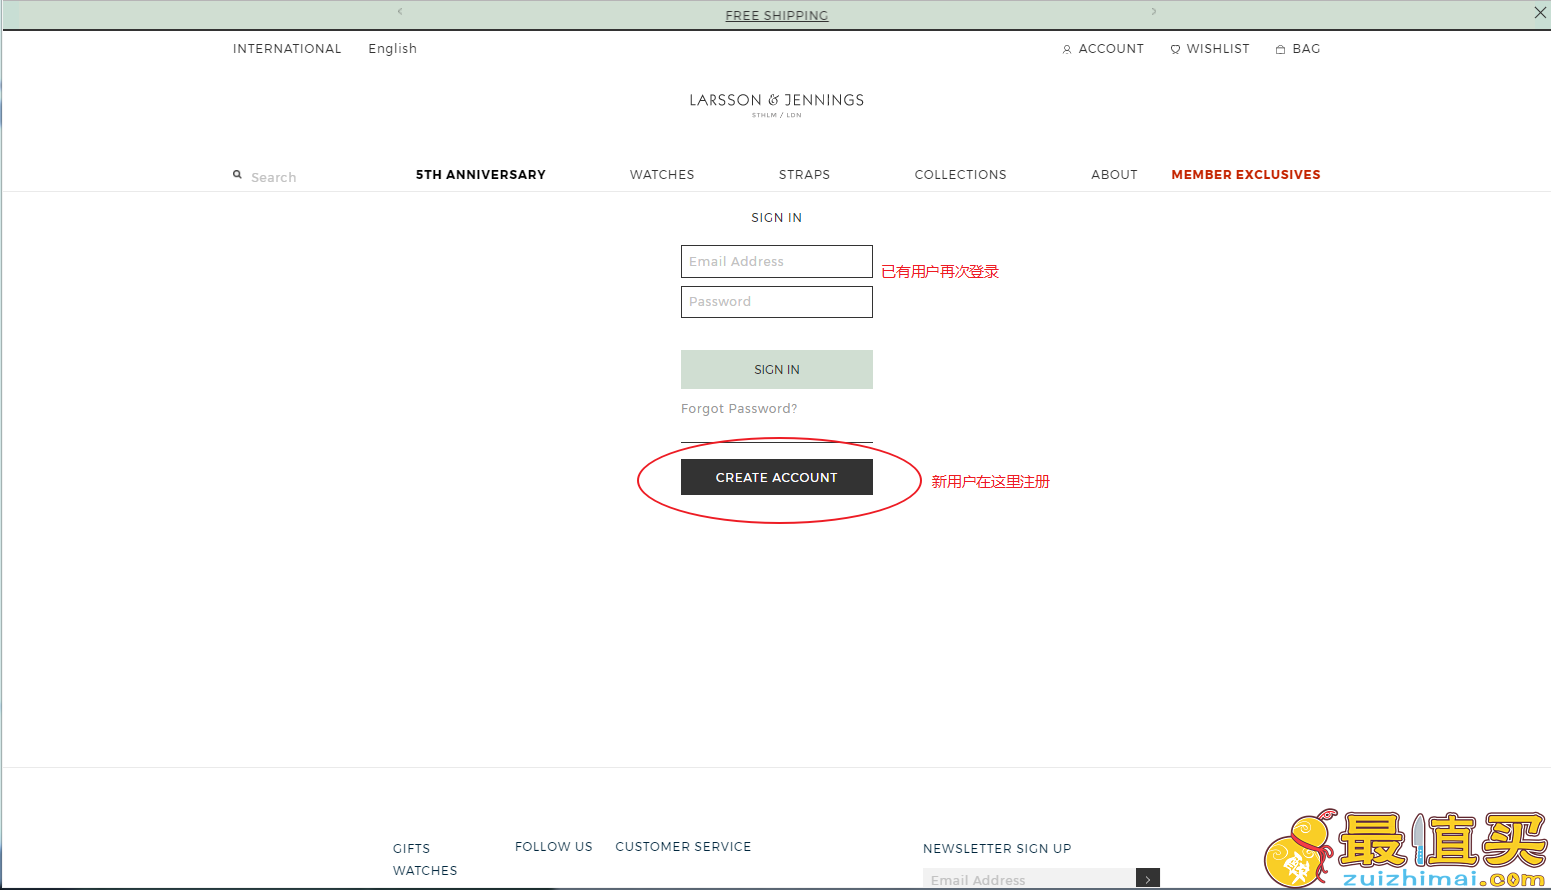
Task: Click the Free Shipping banner link
Action: [777, 16]
